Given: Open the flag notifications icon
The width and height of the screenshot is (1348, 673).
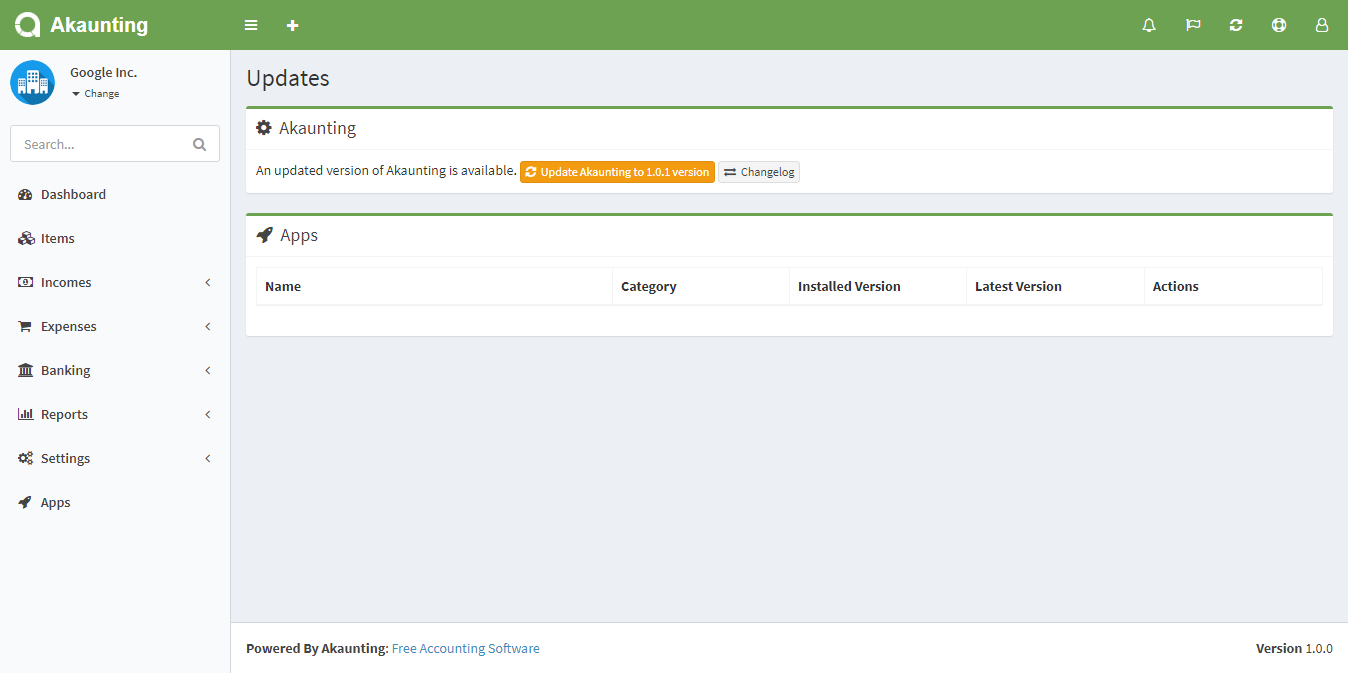Looking at the screenshot, I should [x=1193, y=25].
